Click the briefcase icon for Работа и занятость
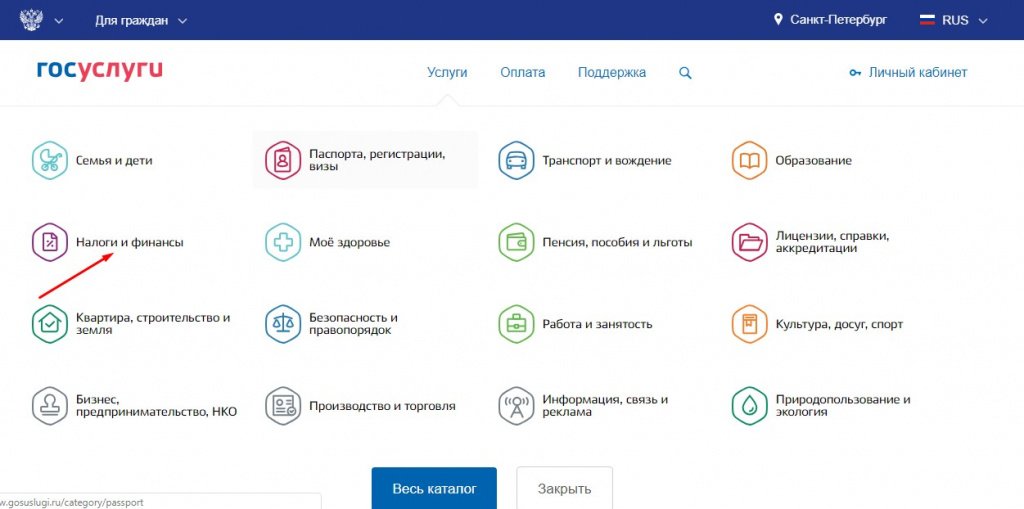Viewport: 1024px width, 509px height. 516,324
